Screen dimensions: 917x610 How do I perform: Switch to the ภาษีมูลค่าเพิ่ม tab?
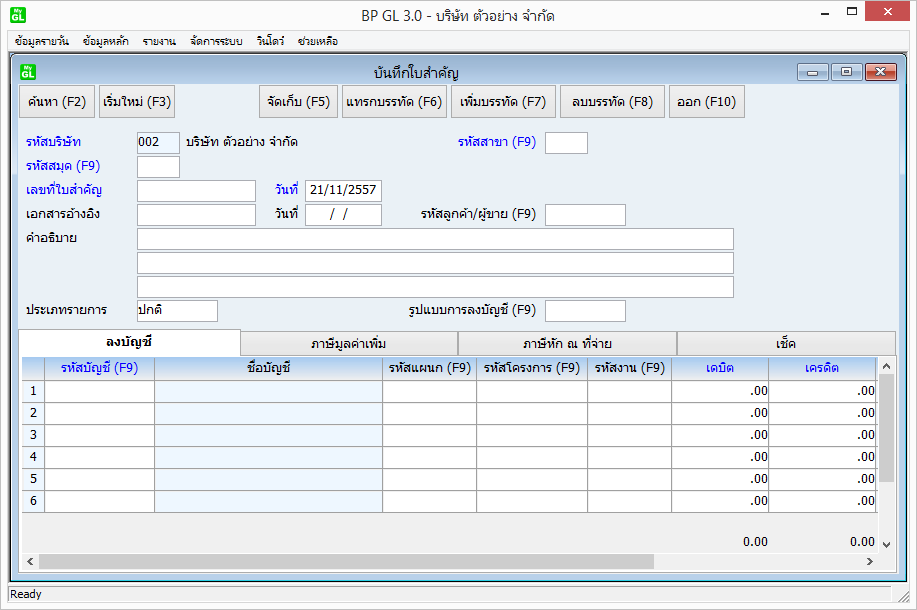(x=349, y=343)
